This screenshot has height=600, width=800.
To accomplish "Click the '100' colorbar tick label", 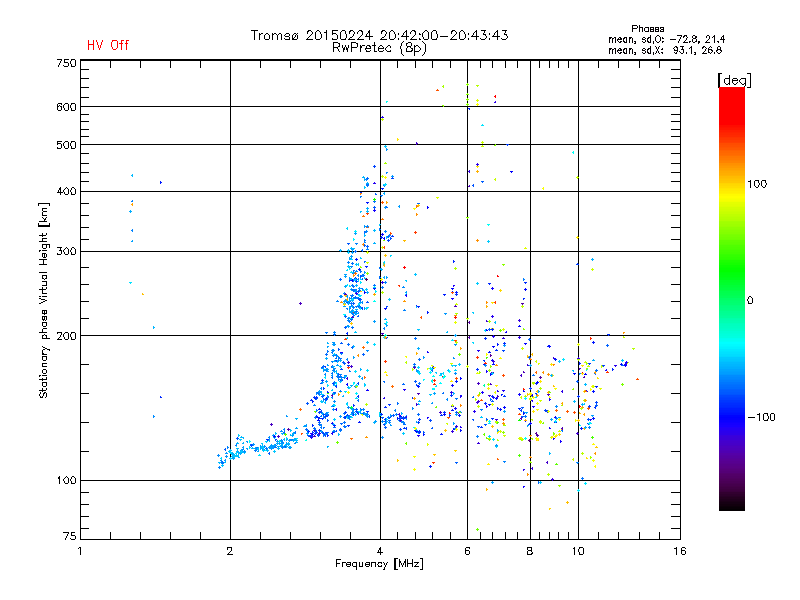I will 757,184.
